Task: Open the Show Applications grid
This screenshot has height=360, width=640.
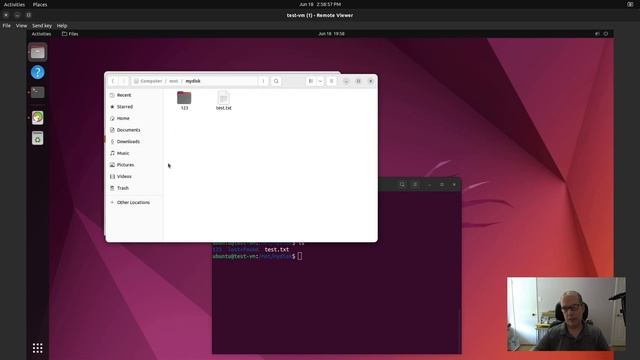Action: click(x=38, y=348)
